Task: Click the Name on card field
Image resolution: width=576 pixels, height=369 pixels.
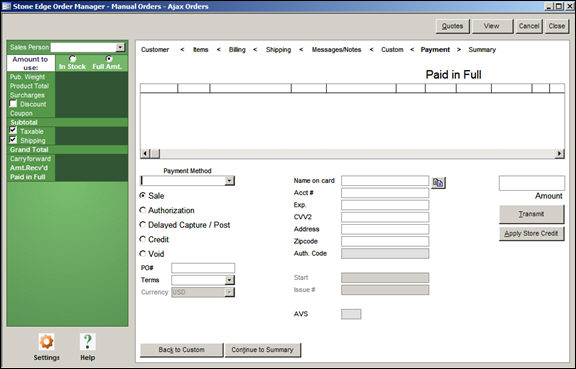Action: (x=385, y=180)
